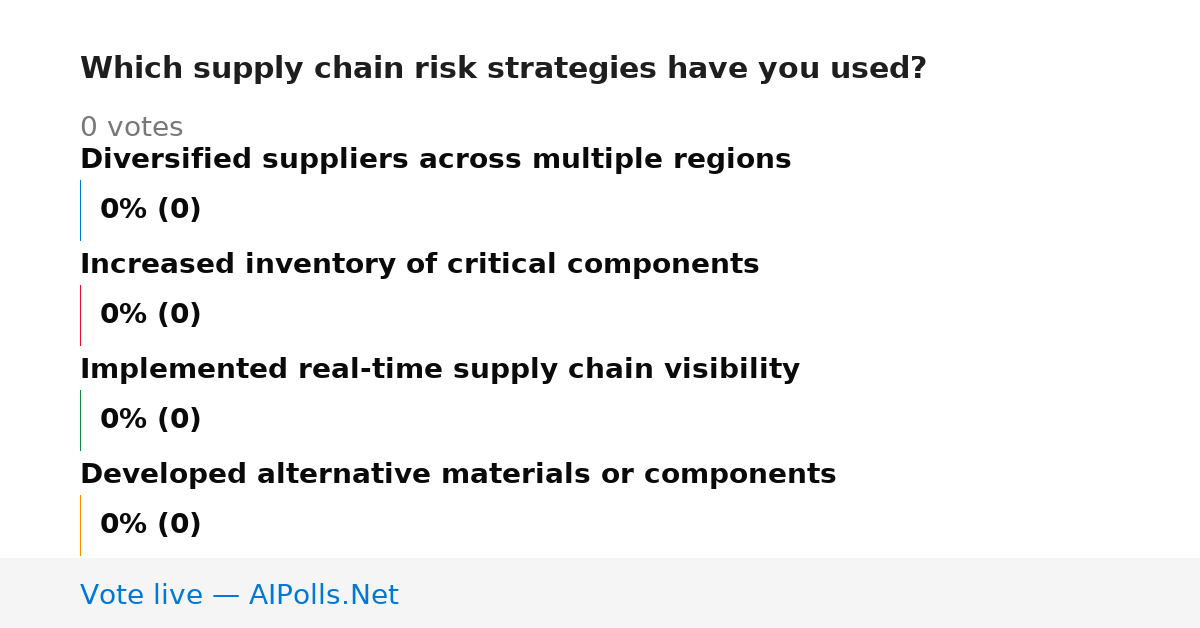Image resolution: width=1200 pixels, height=628 pixels.
Task: Click the (0) vote count under Increased inventory
Action: [179, 315]
